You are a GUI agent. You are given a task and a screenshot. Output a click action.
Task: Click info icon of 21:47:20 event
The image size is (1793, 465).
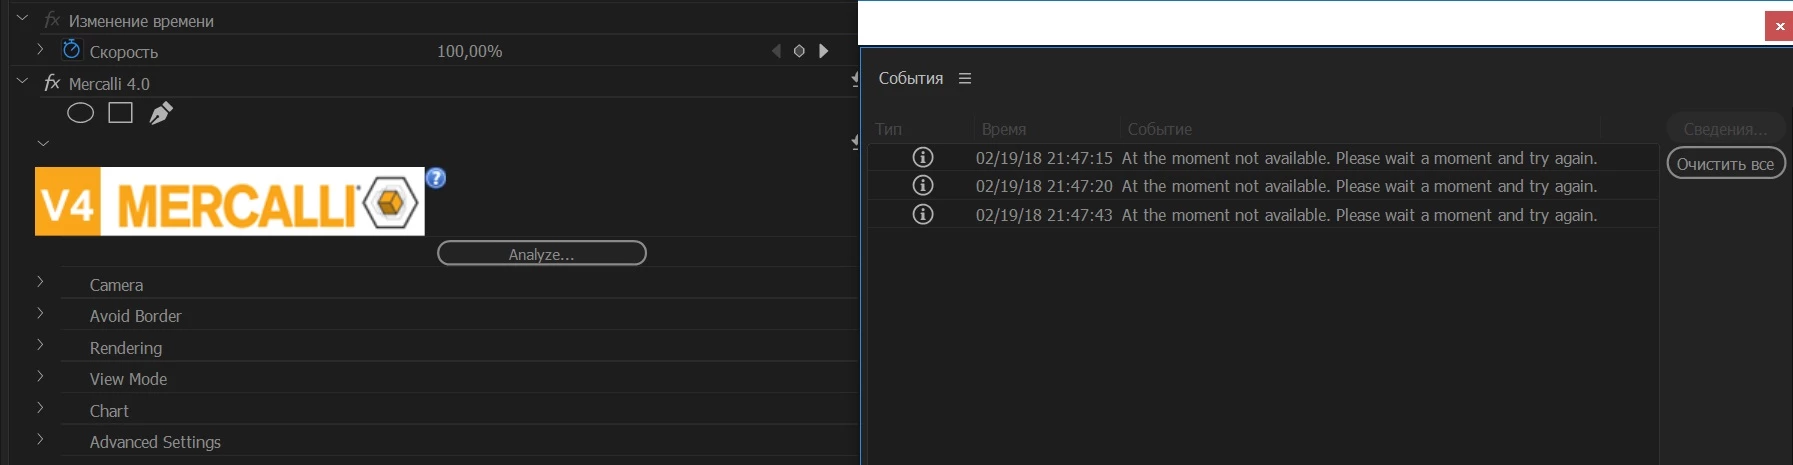[x=923, y=186]
